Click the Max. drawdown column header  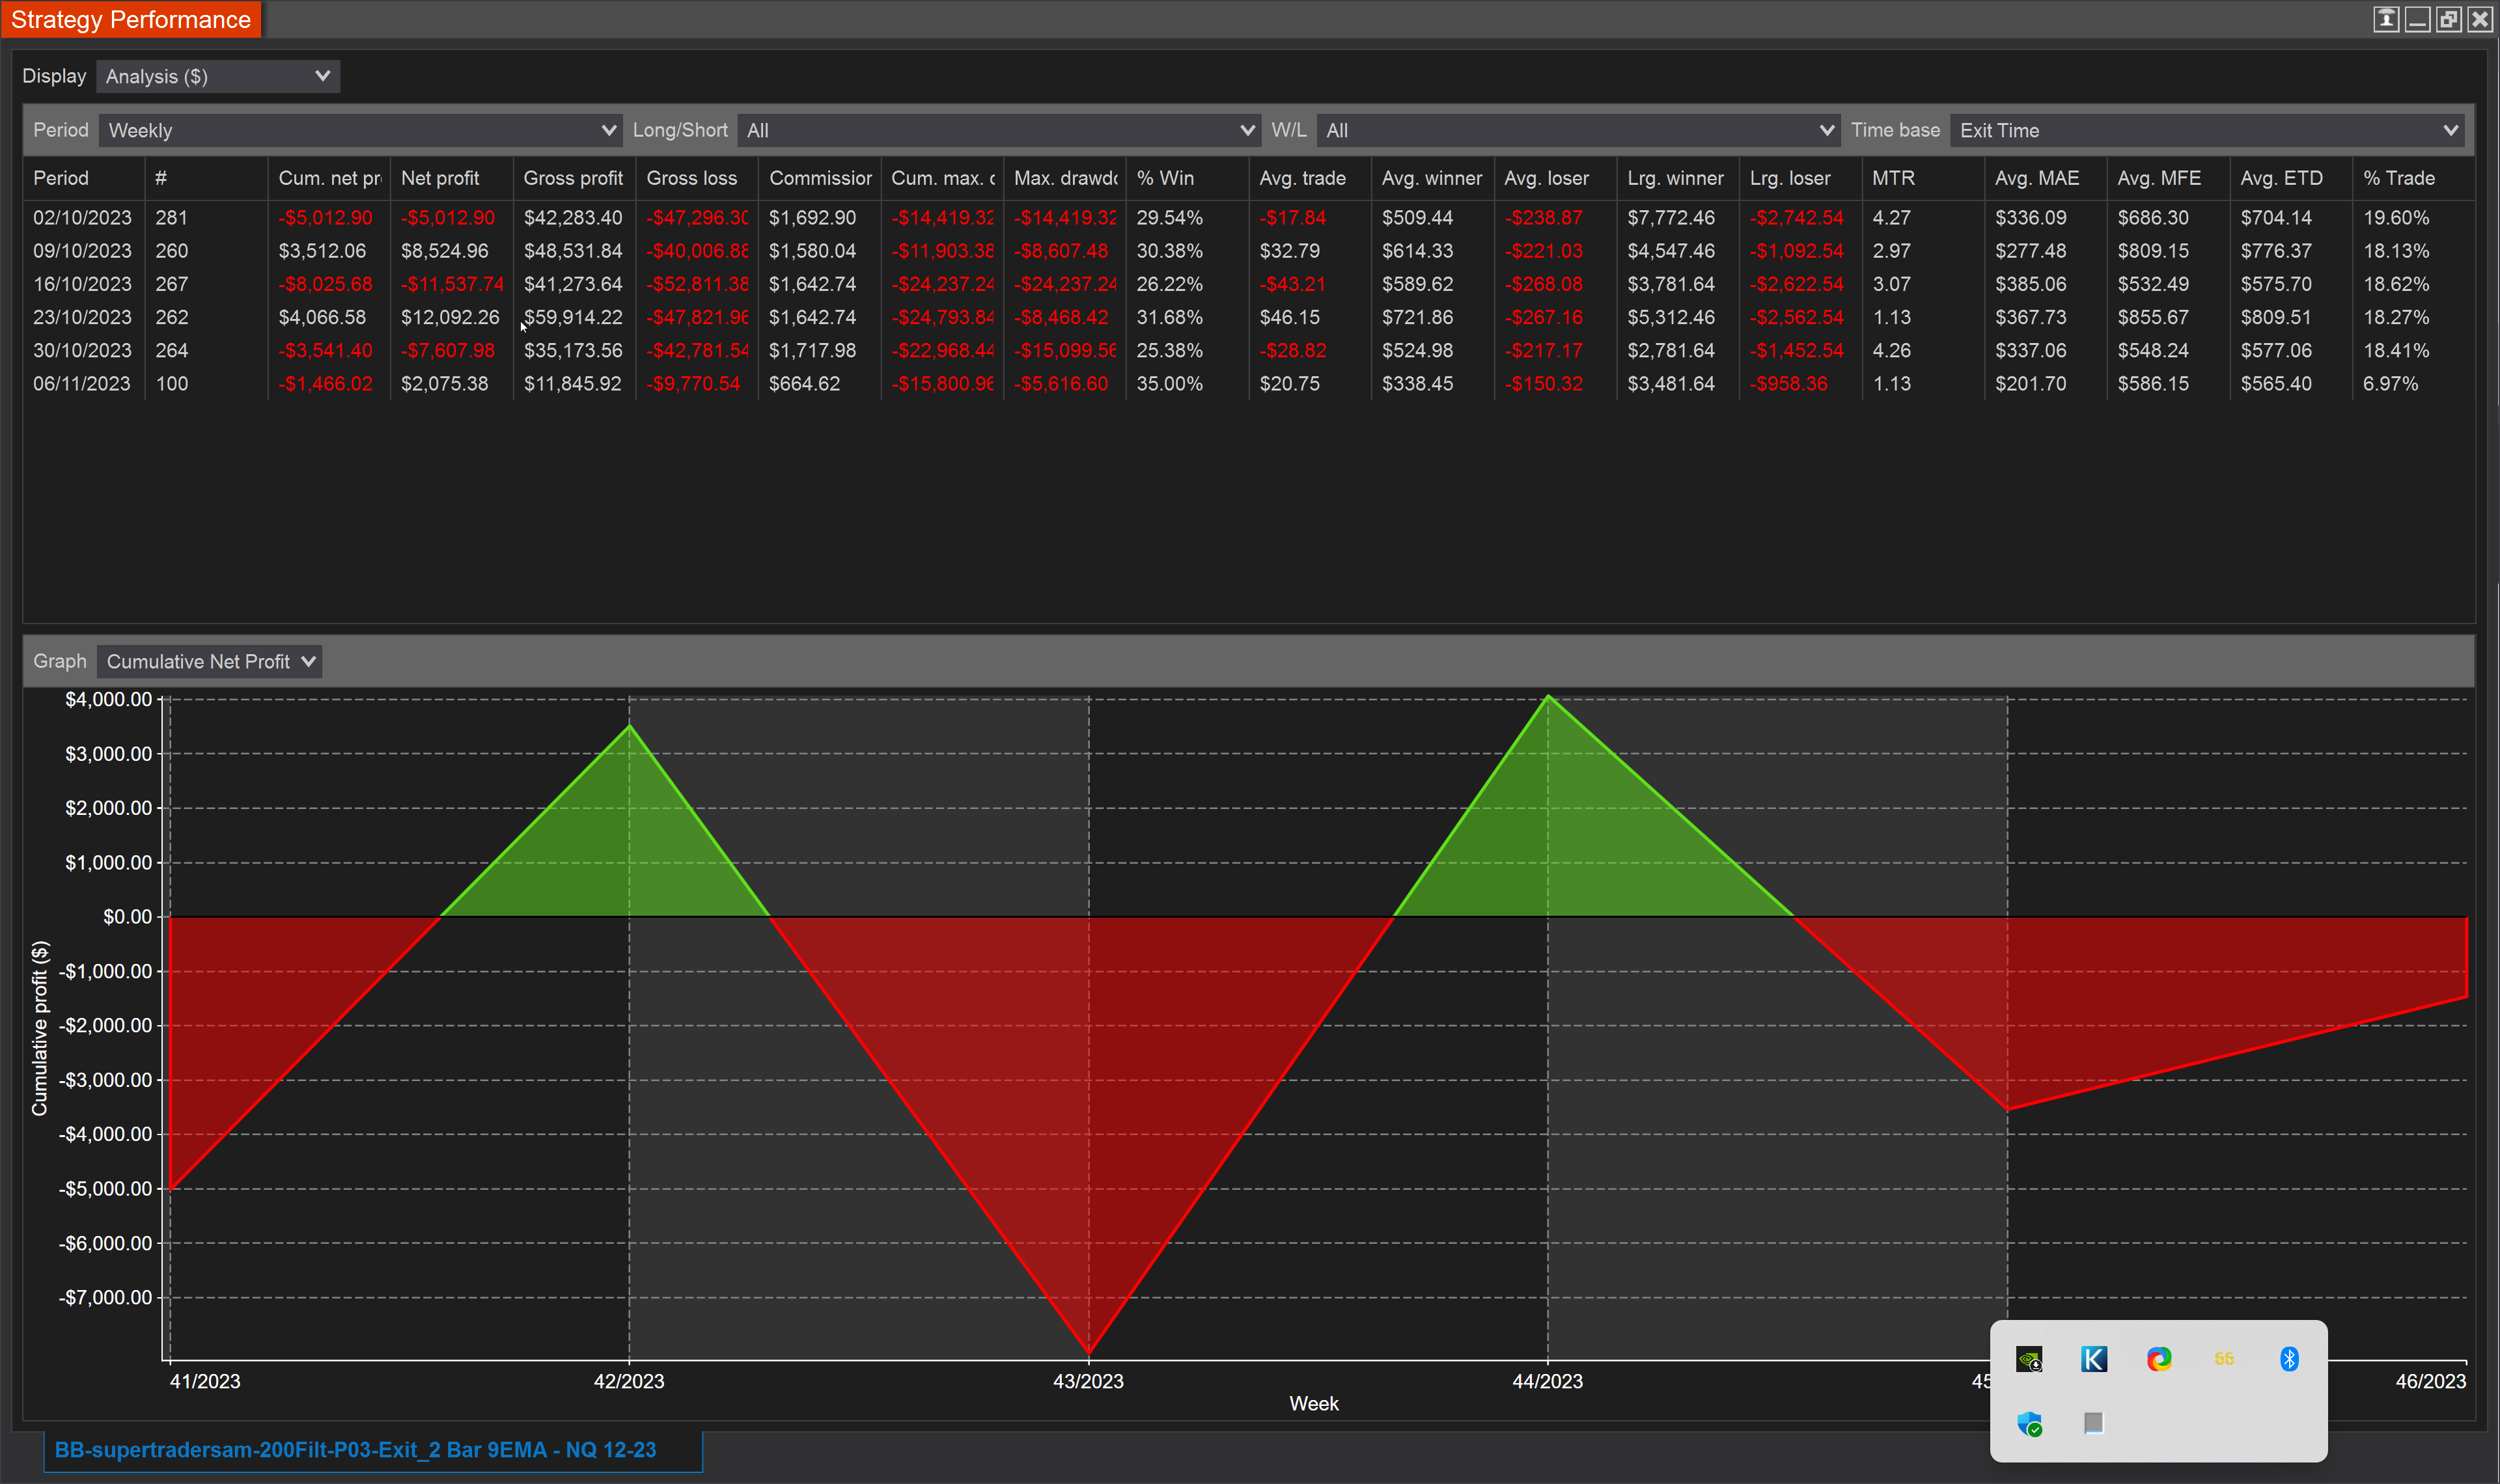coord(1065,178)
